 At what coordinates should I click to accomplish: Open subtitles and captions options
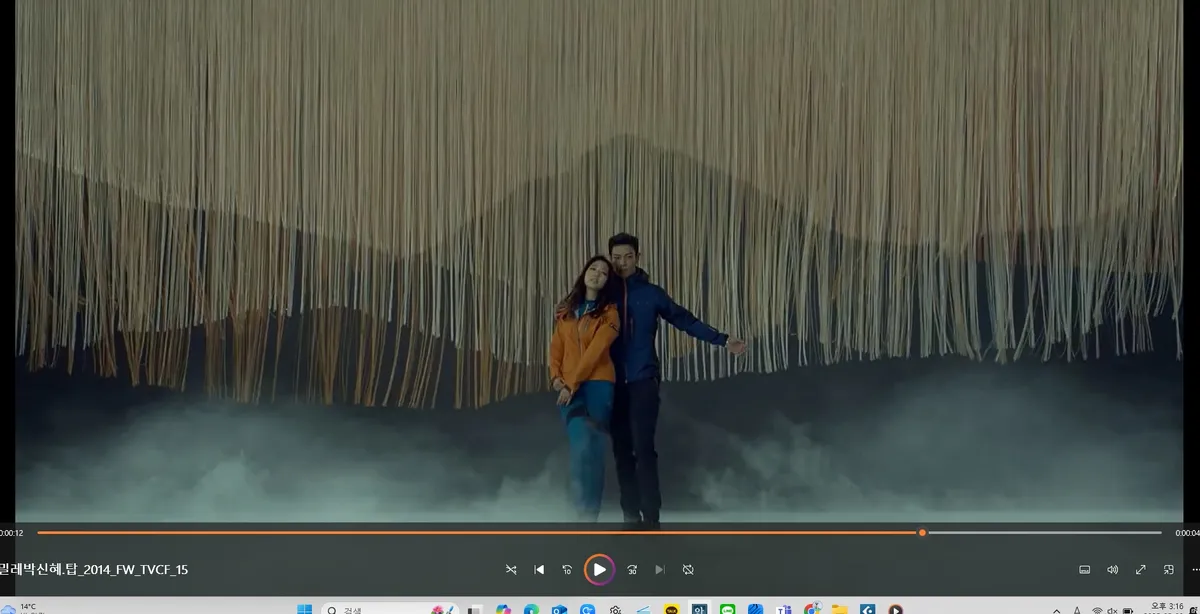click(x=1084, y=569)
